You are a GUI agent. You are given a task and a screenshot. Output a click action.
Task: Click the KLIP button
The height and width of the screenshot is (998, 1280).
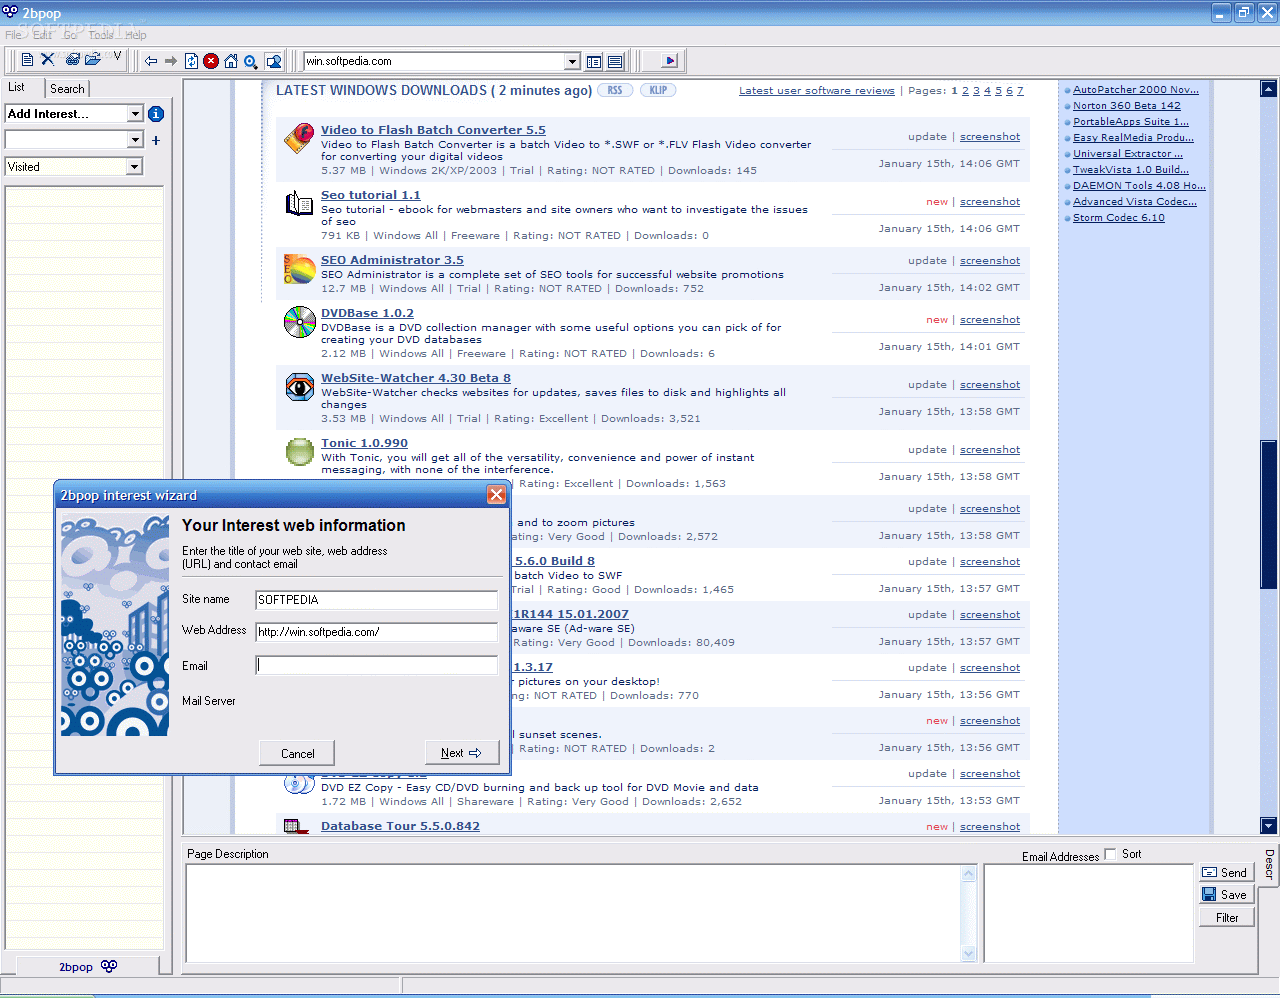(658, 90)
